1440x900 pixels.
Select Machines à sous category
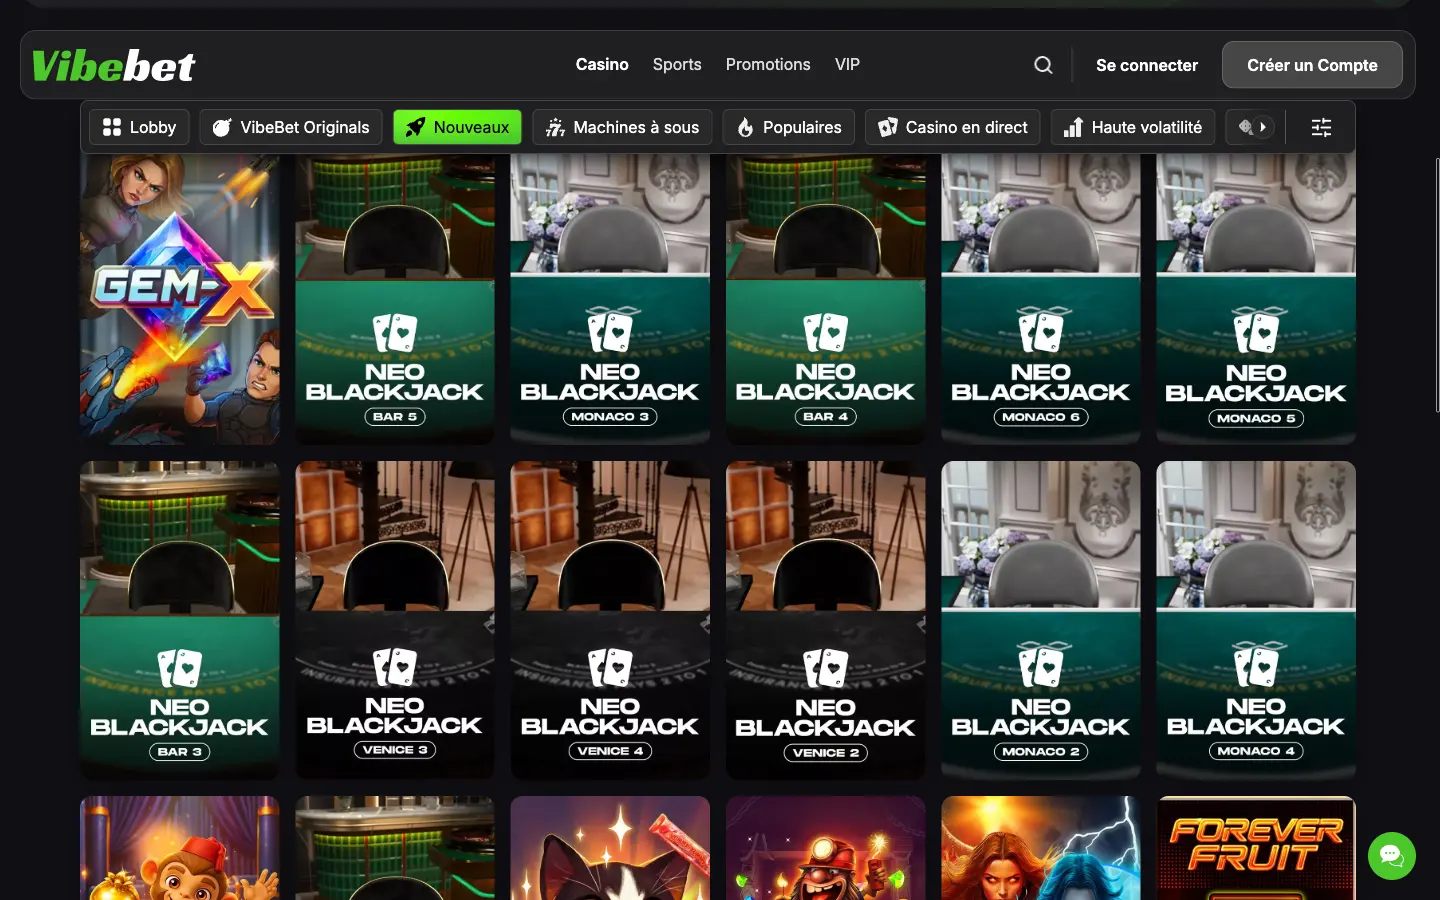pyautogui.click(x=622, y=127)
